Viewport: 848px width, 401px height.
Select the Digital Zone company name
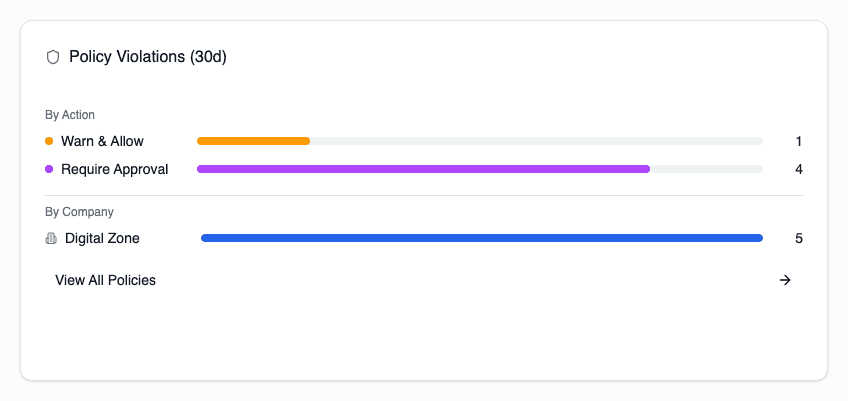click(102, 238)
